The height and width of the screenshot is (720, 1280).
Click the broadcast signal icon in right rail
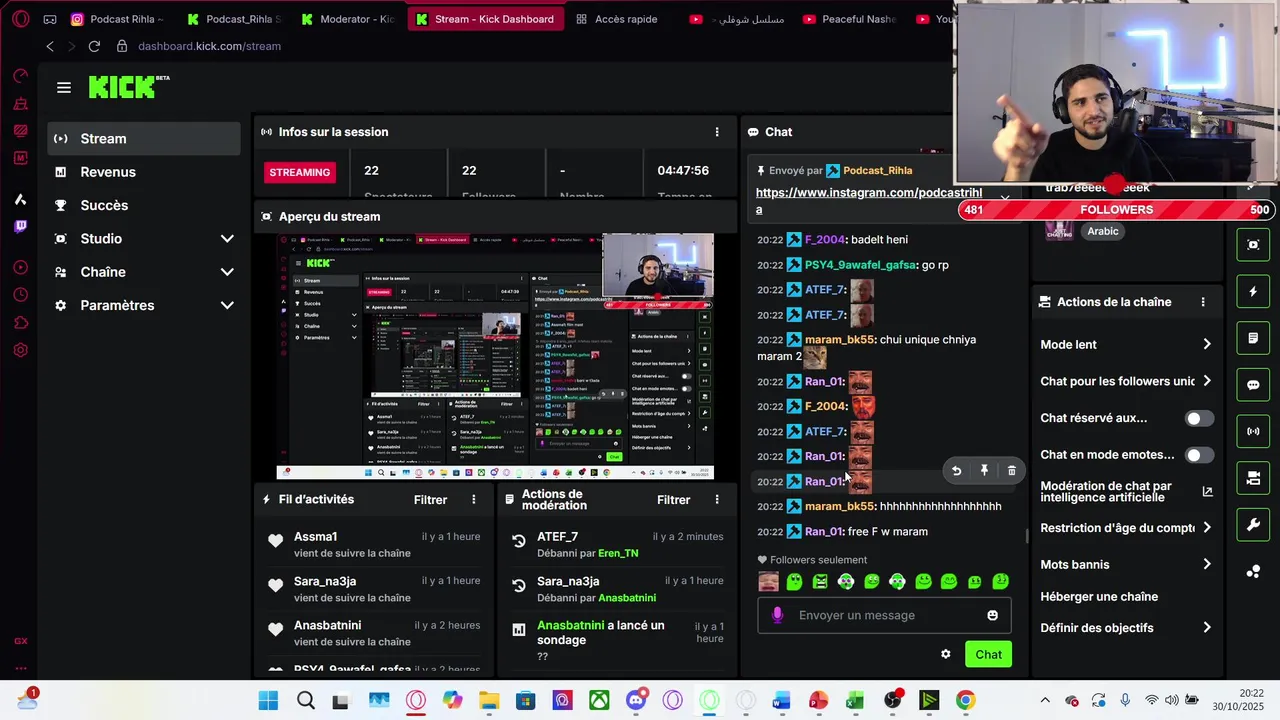(1253, 432)
